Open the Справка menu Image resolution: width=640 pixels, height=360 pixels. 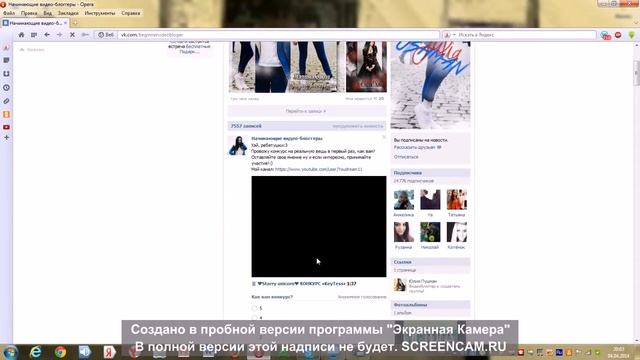tap(131, 13)
